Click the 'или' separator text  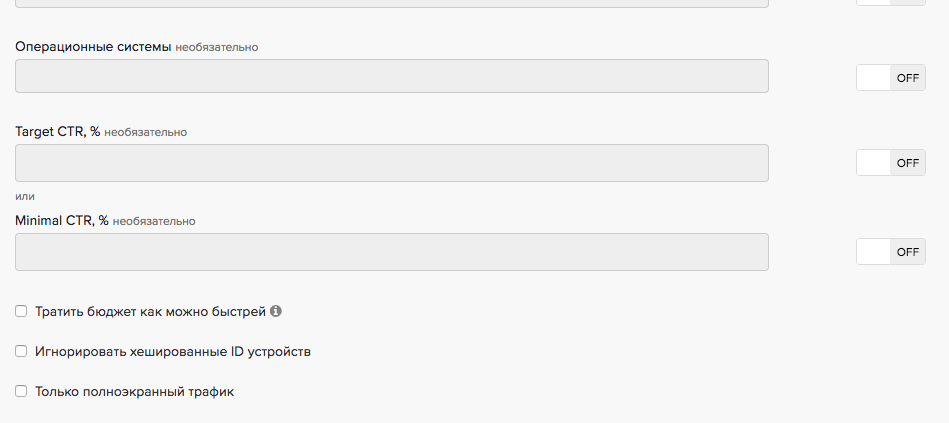25,196
